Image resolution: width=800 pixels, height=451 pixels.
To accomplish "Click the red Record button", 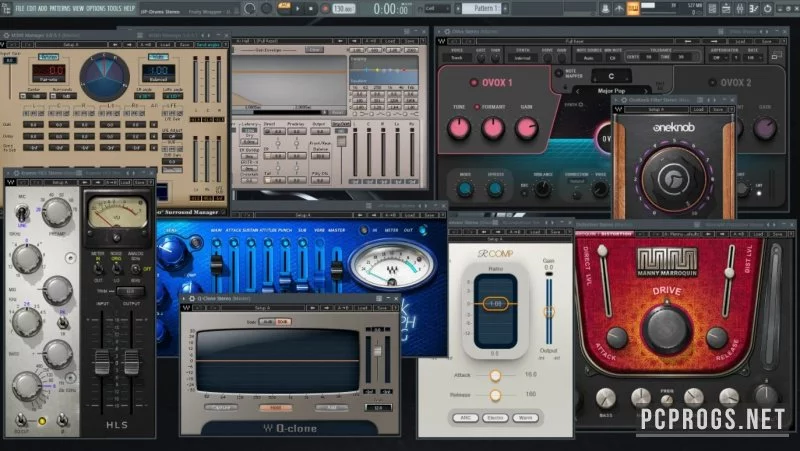I will coord(324,9).
